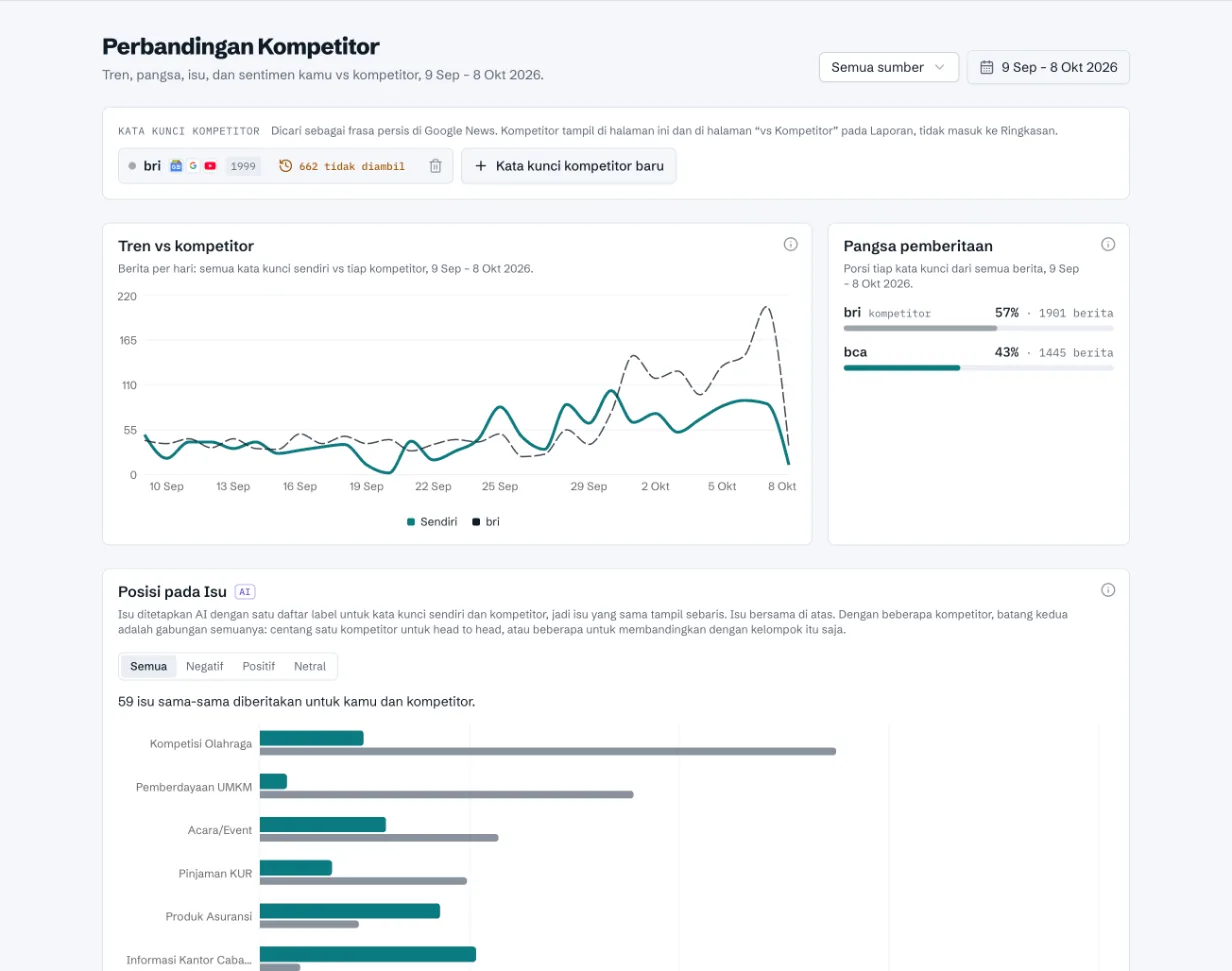Click the calendar icon in date range
Image resolution: width=1232 pixels, height=971 pixels.
click(x=986, y=67)
